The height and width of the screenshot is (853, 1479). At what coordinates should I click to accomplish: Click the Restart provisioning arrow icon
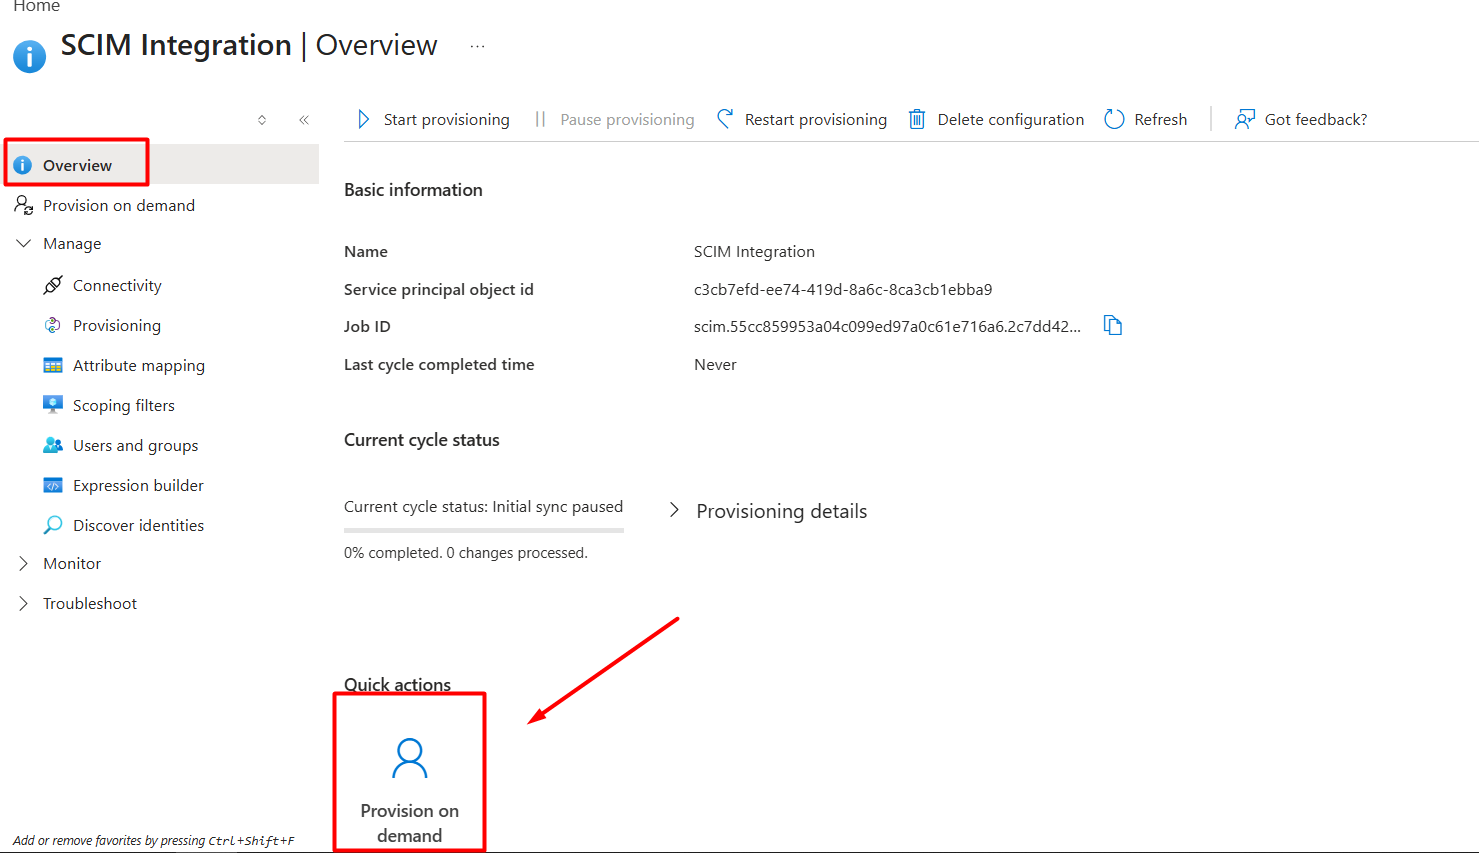coord(725,119)
